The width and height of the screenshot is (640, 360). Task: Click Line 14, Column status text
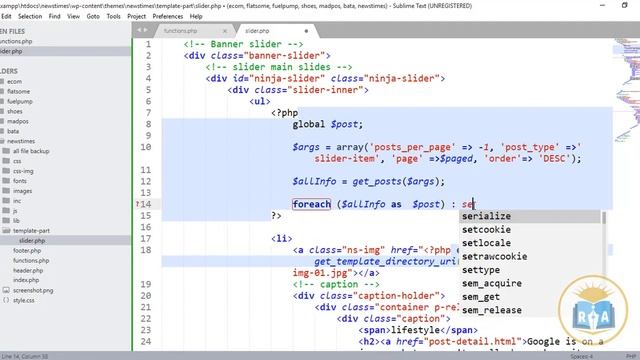pyautogui.click(x=24, y=356)
